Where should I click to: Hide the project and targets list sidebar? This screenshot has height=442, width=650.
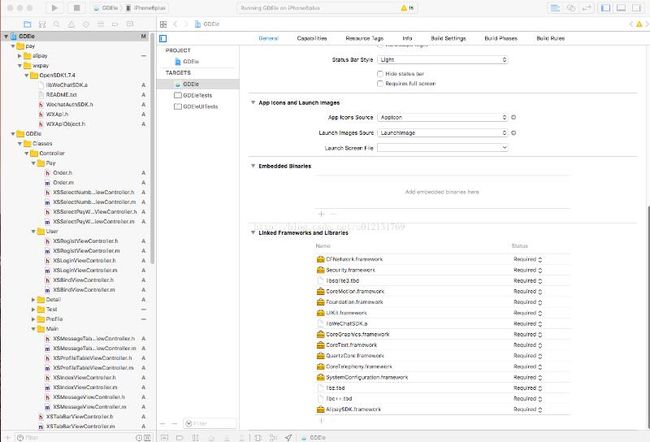click(163, 39)
